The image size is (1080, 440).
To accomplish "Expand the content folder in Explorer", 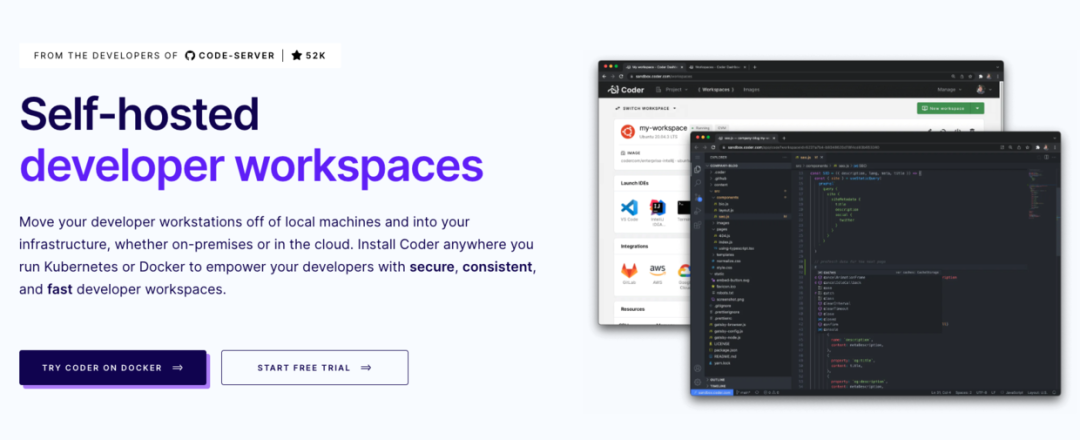I will click(747, 185).
